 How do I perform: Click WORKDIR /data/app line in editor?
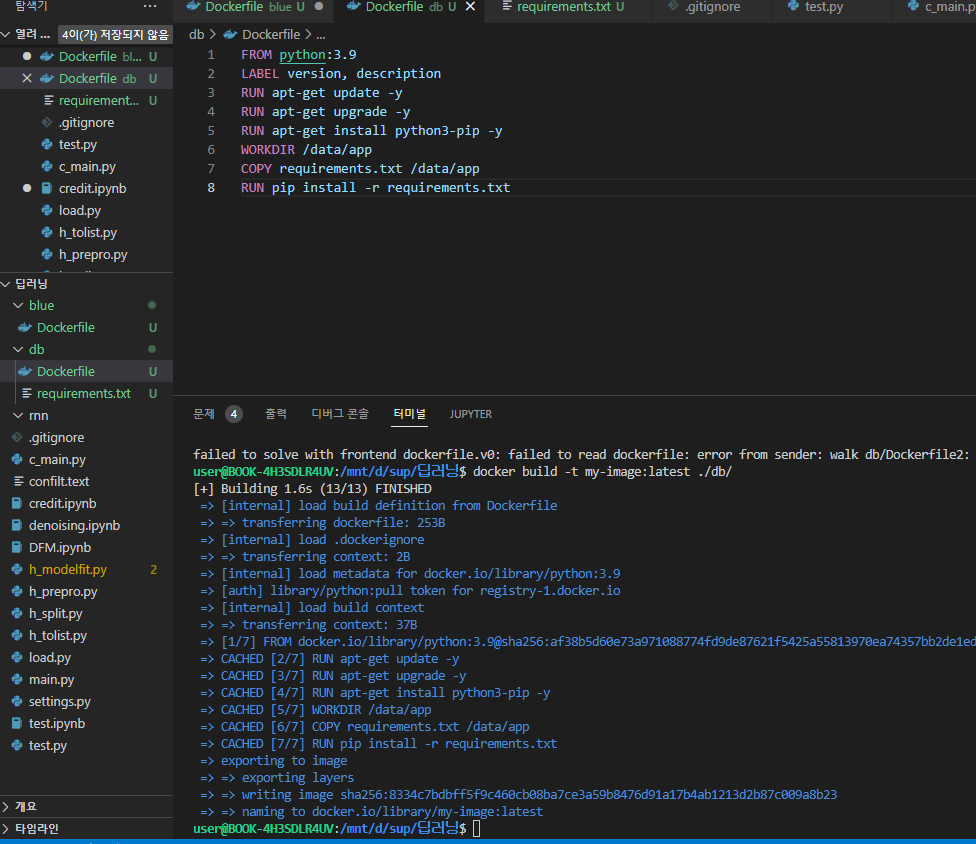point(306,149)
